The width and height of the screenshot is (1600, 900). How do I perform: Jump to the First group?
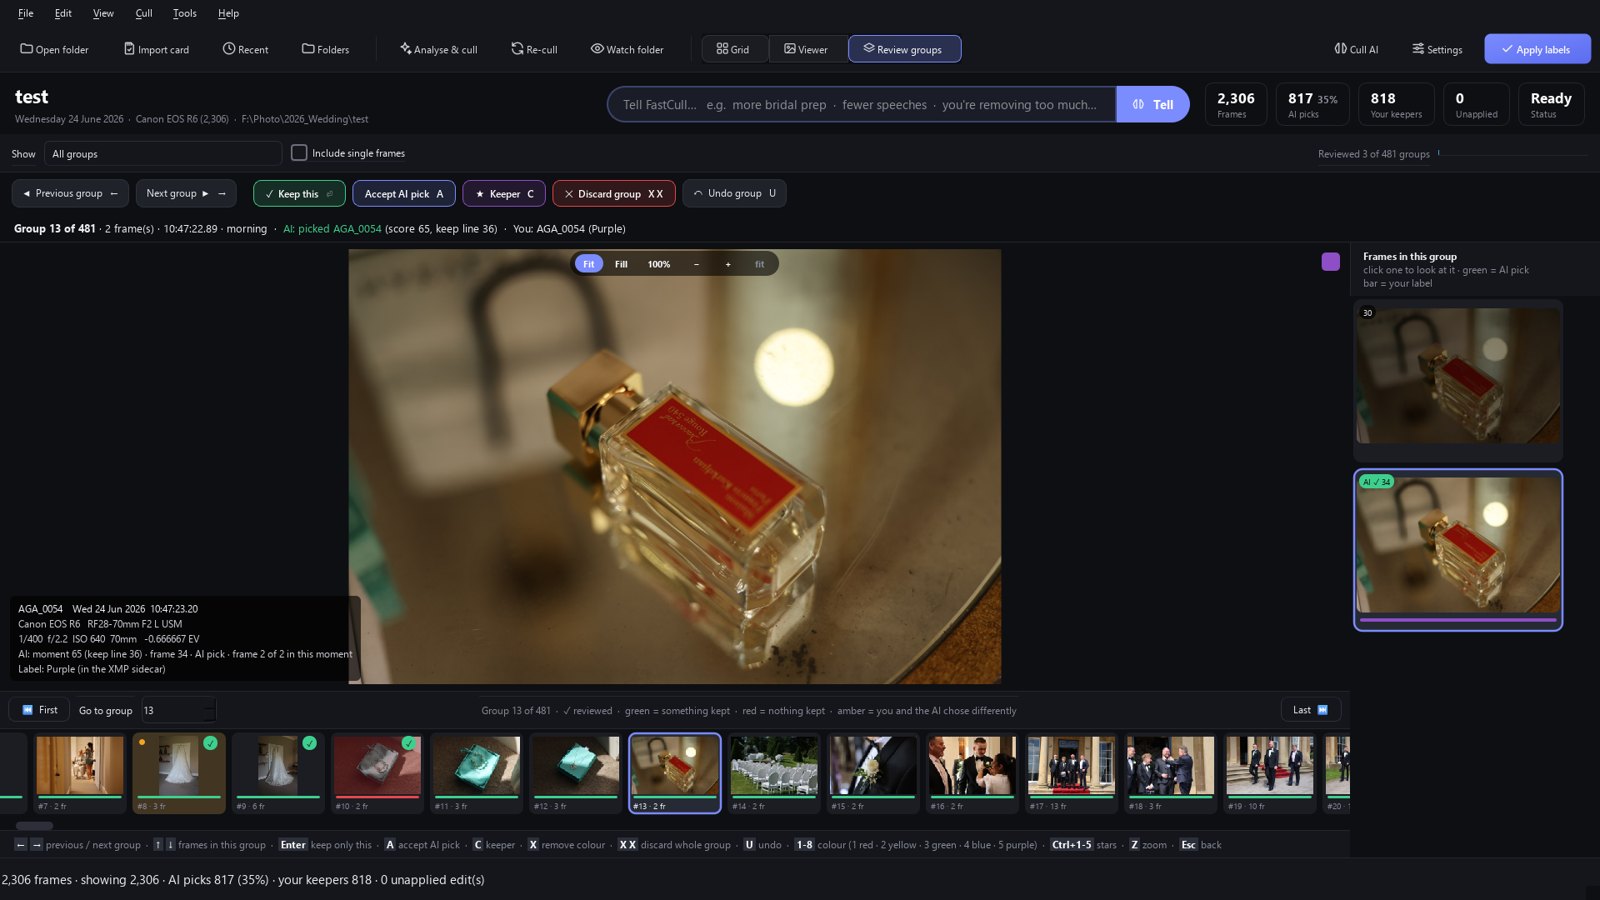pyautogui.click(x=39, y=710)
